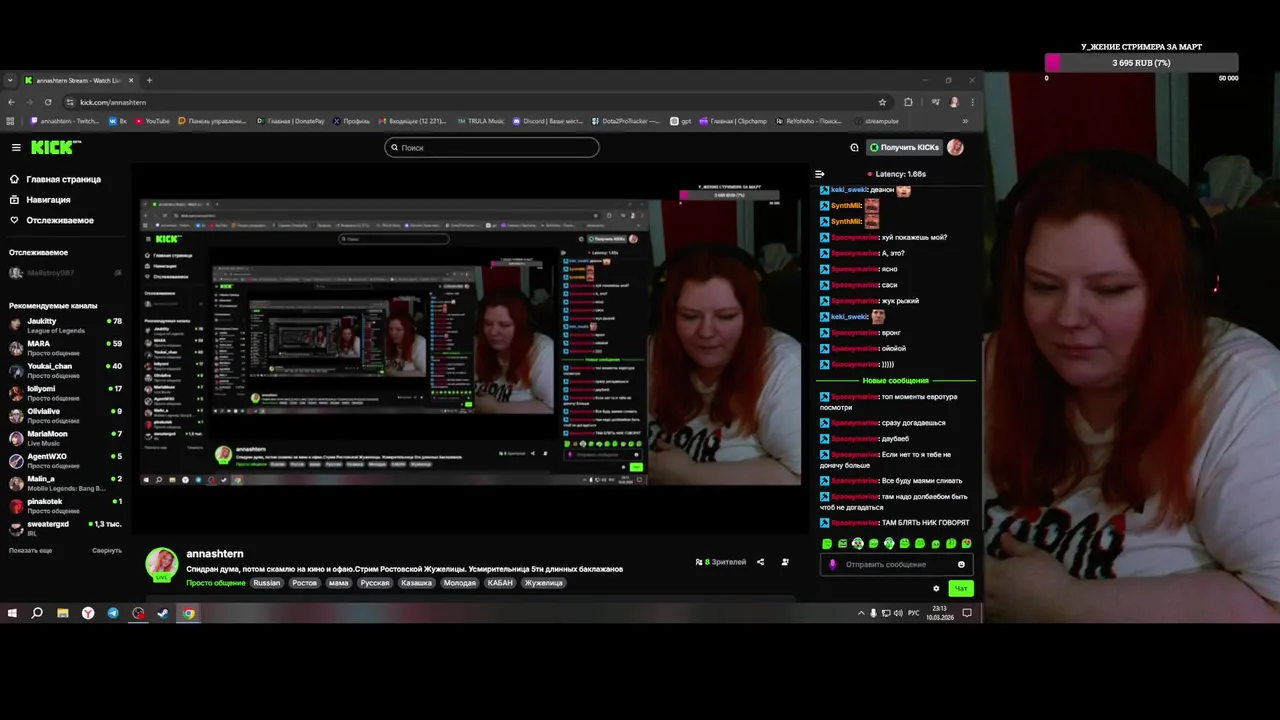Screen dimensions: 1280x720
Task: Click the green KICK logo
Action: tap(56, 147)
